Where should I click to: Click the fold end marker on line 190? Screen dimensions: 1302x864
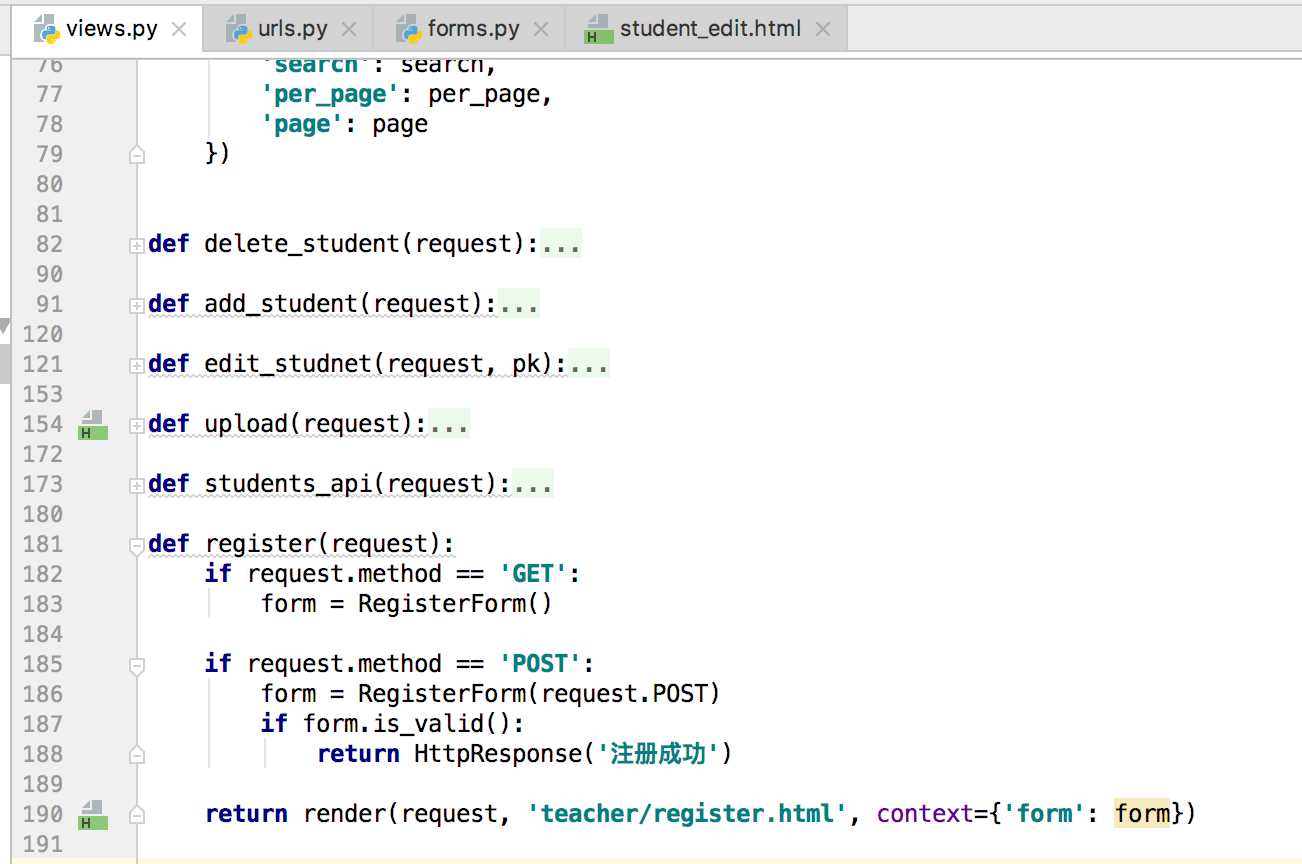(x=137, y=815)
